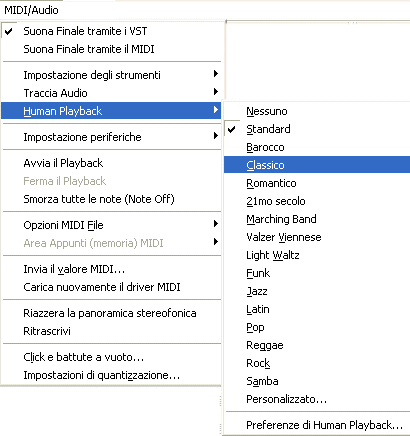This screenshot has height=436, width=410.
Task: Choose the Classico playback style
Action: point(317,165)
